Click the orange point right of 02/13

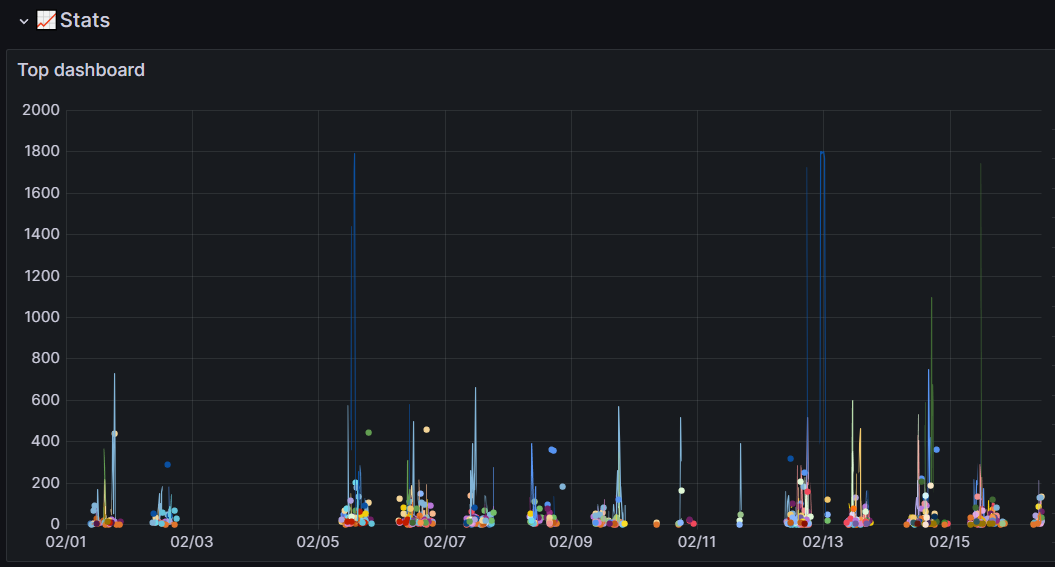(828, 500)
